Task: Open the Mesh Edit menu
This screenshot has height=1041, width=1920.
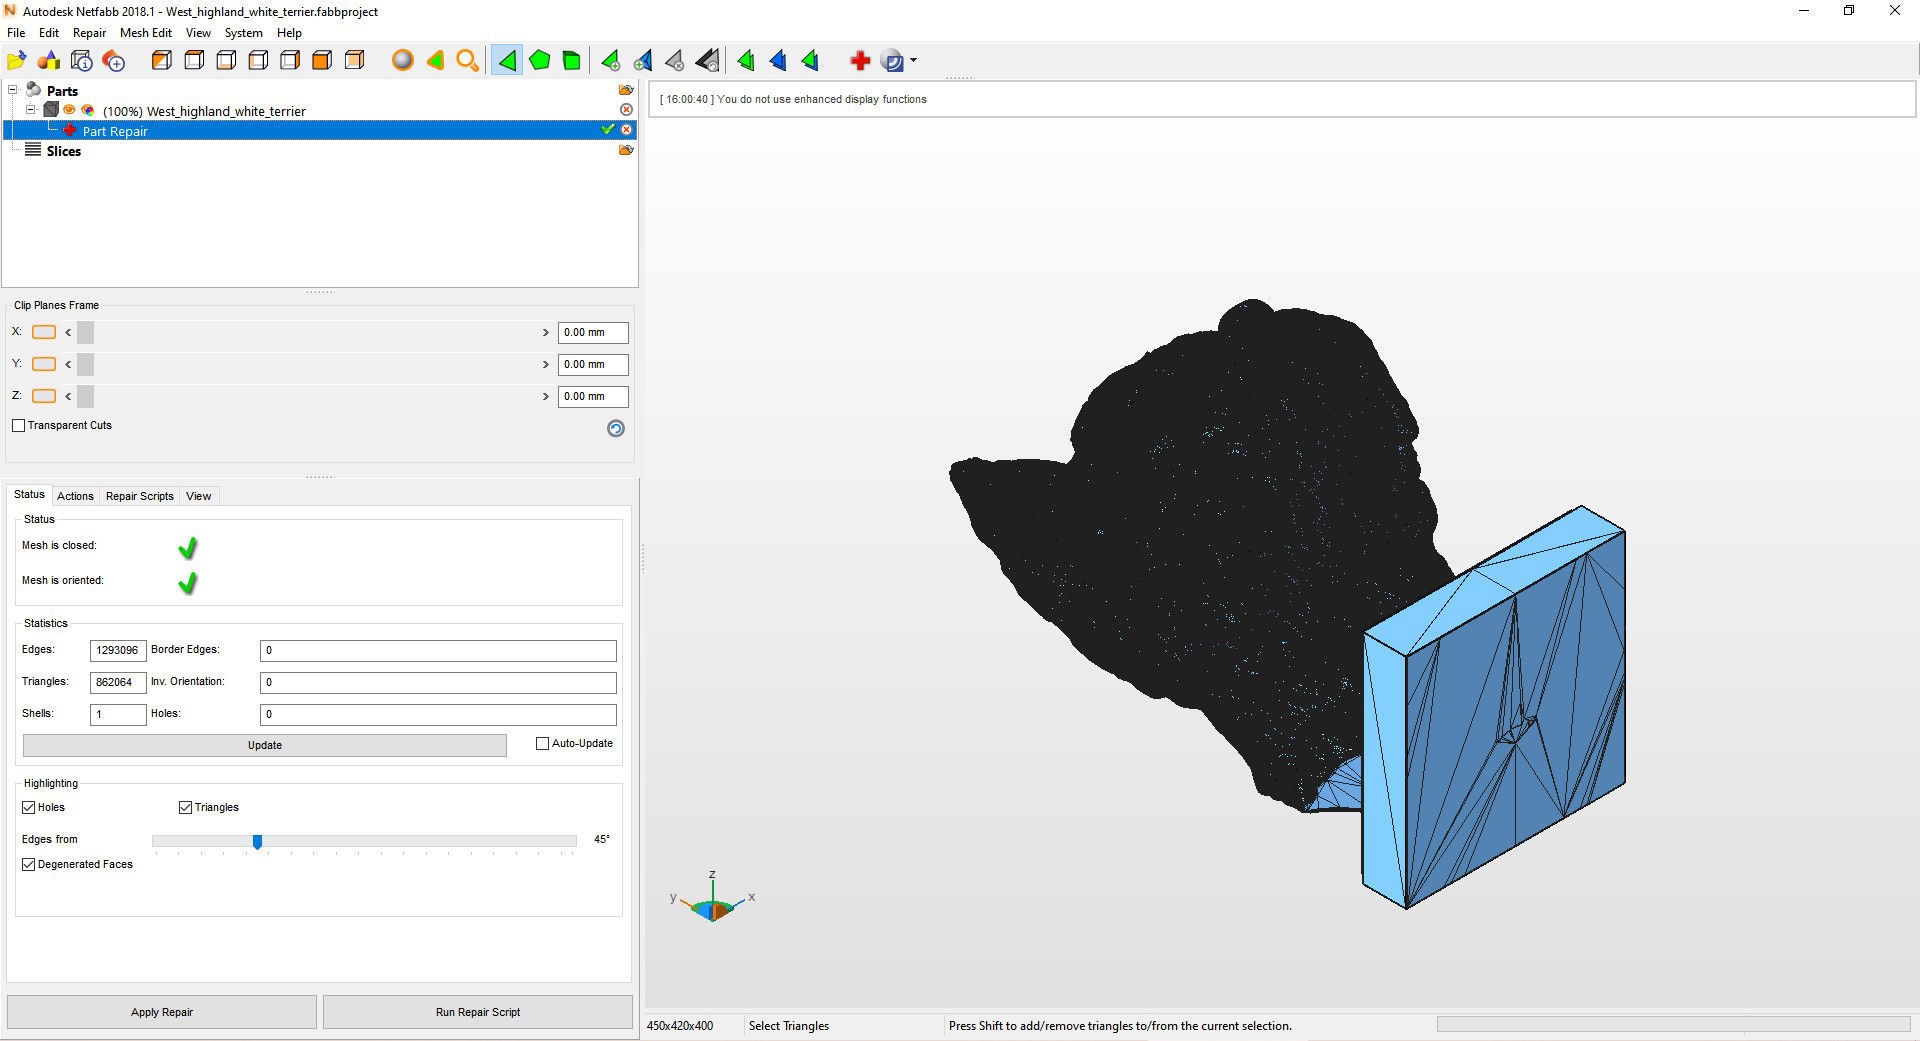Action: pos(146,33)
